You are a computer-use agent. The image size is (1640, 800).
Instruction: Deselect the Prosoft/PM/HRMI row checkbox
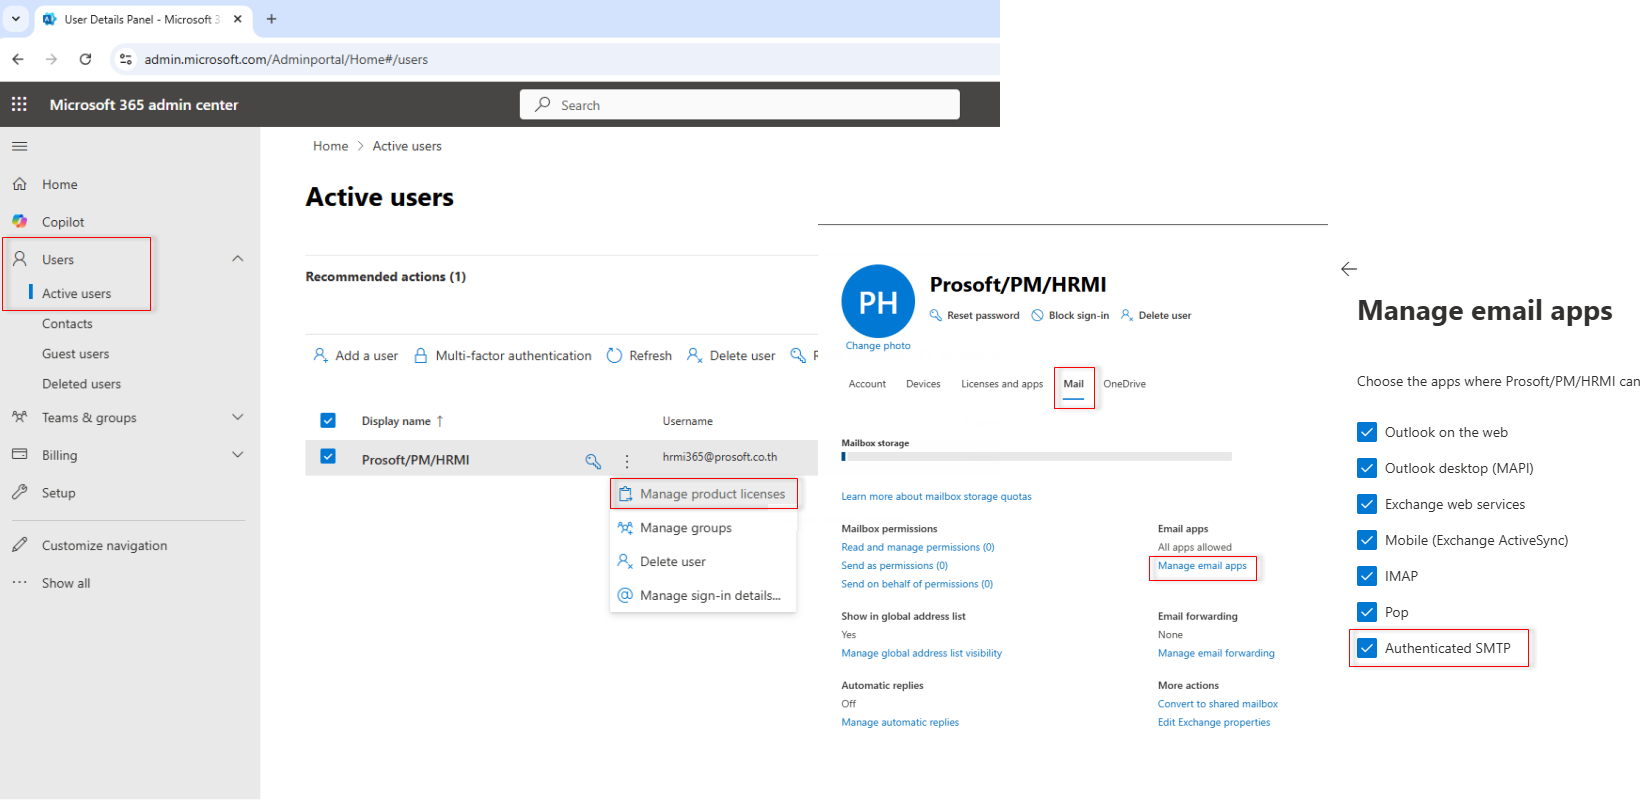coord(328,456)
